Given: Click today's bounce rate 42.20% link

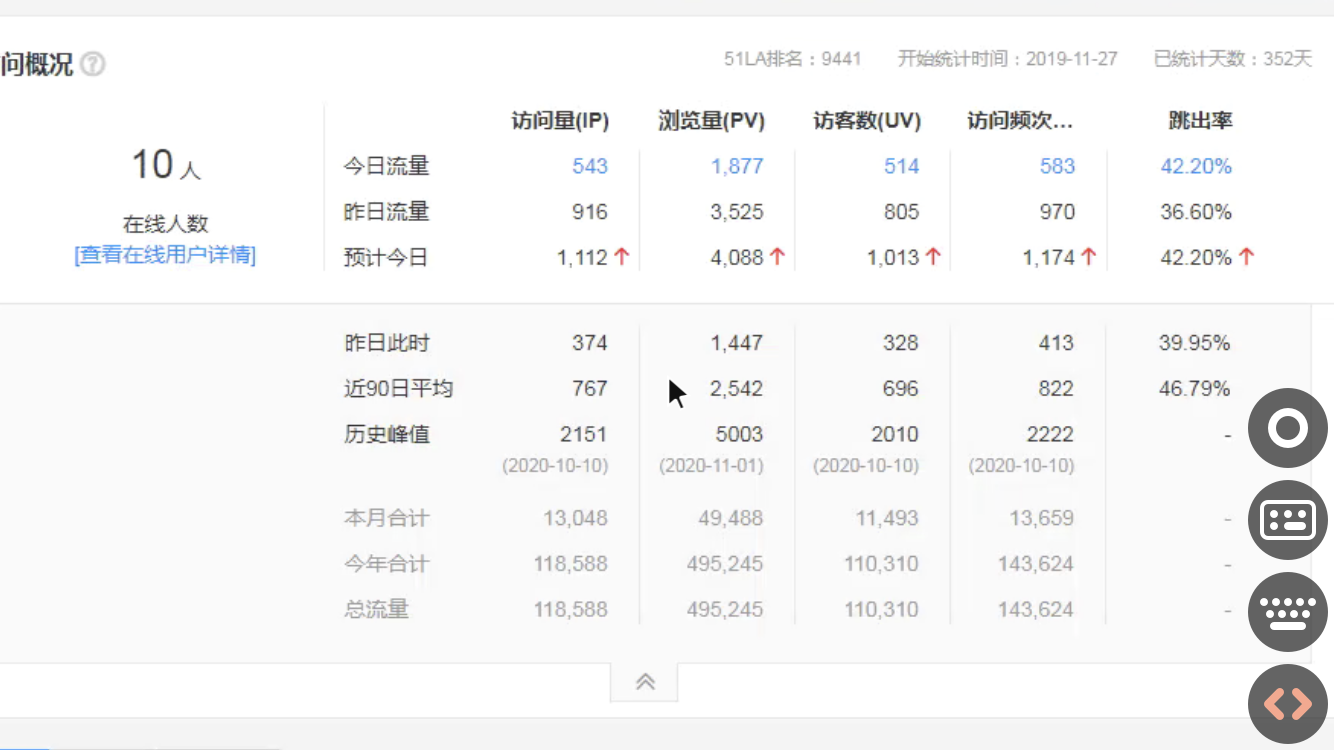Looking at the screenshot, I should click(x=1196, y=166).
